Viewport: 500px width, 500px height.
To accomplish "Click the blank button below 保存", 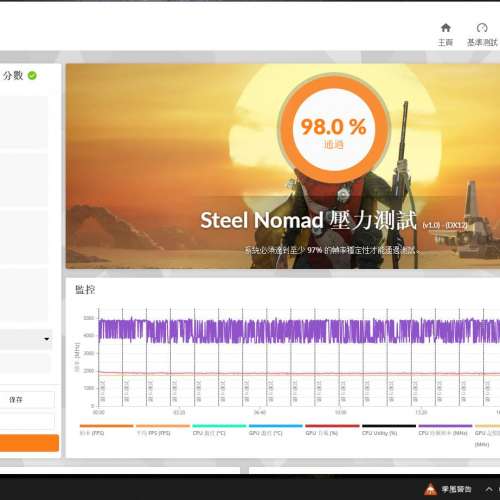I will [27, 421].
